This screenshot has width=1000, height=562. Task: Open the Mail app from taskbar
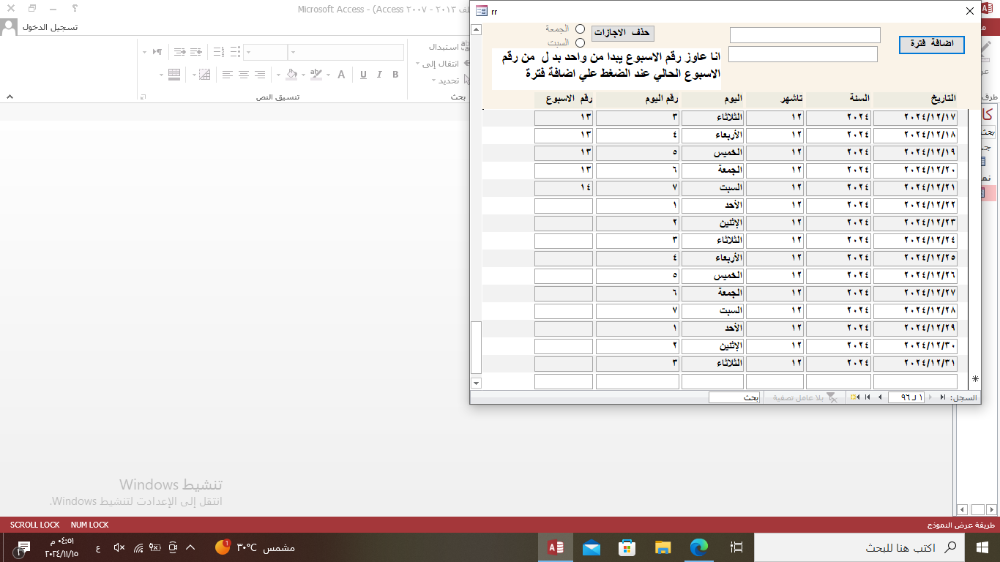[x=591, y=547]
